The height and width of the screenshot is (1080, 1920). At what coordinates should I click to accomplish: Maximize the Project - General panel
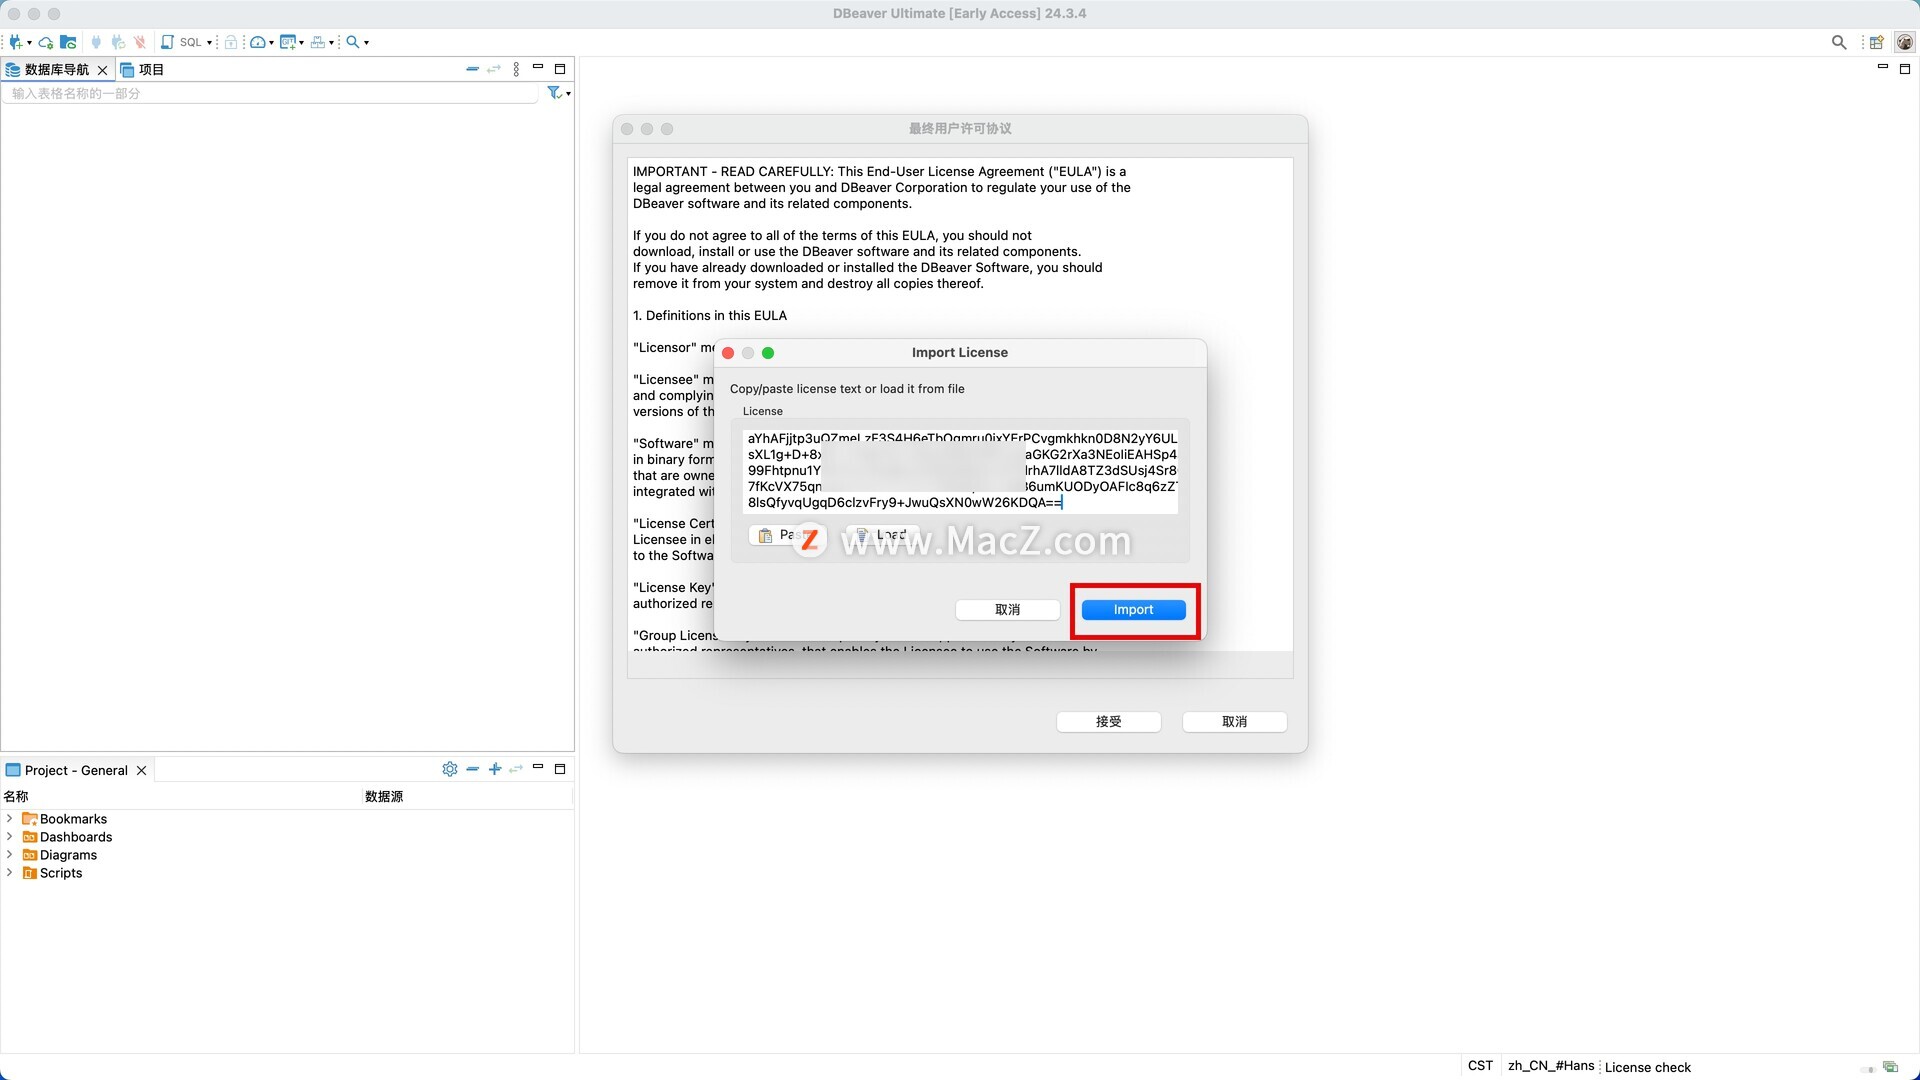tap(560, 769)
